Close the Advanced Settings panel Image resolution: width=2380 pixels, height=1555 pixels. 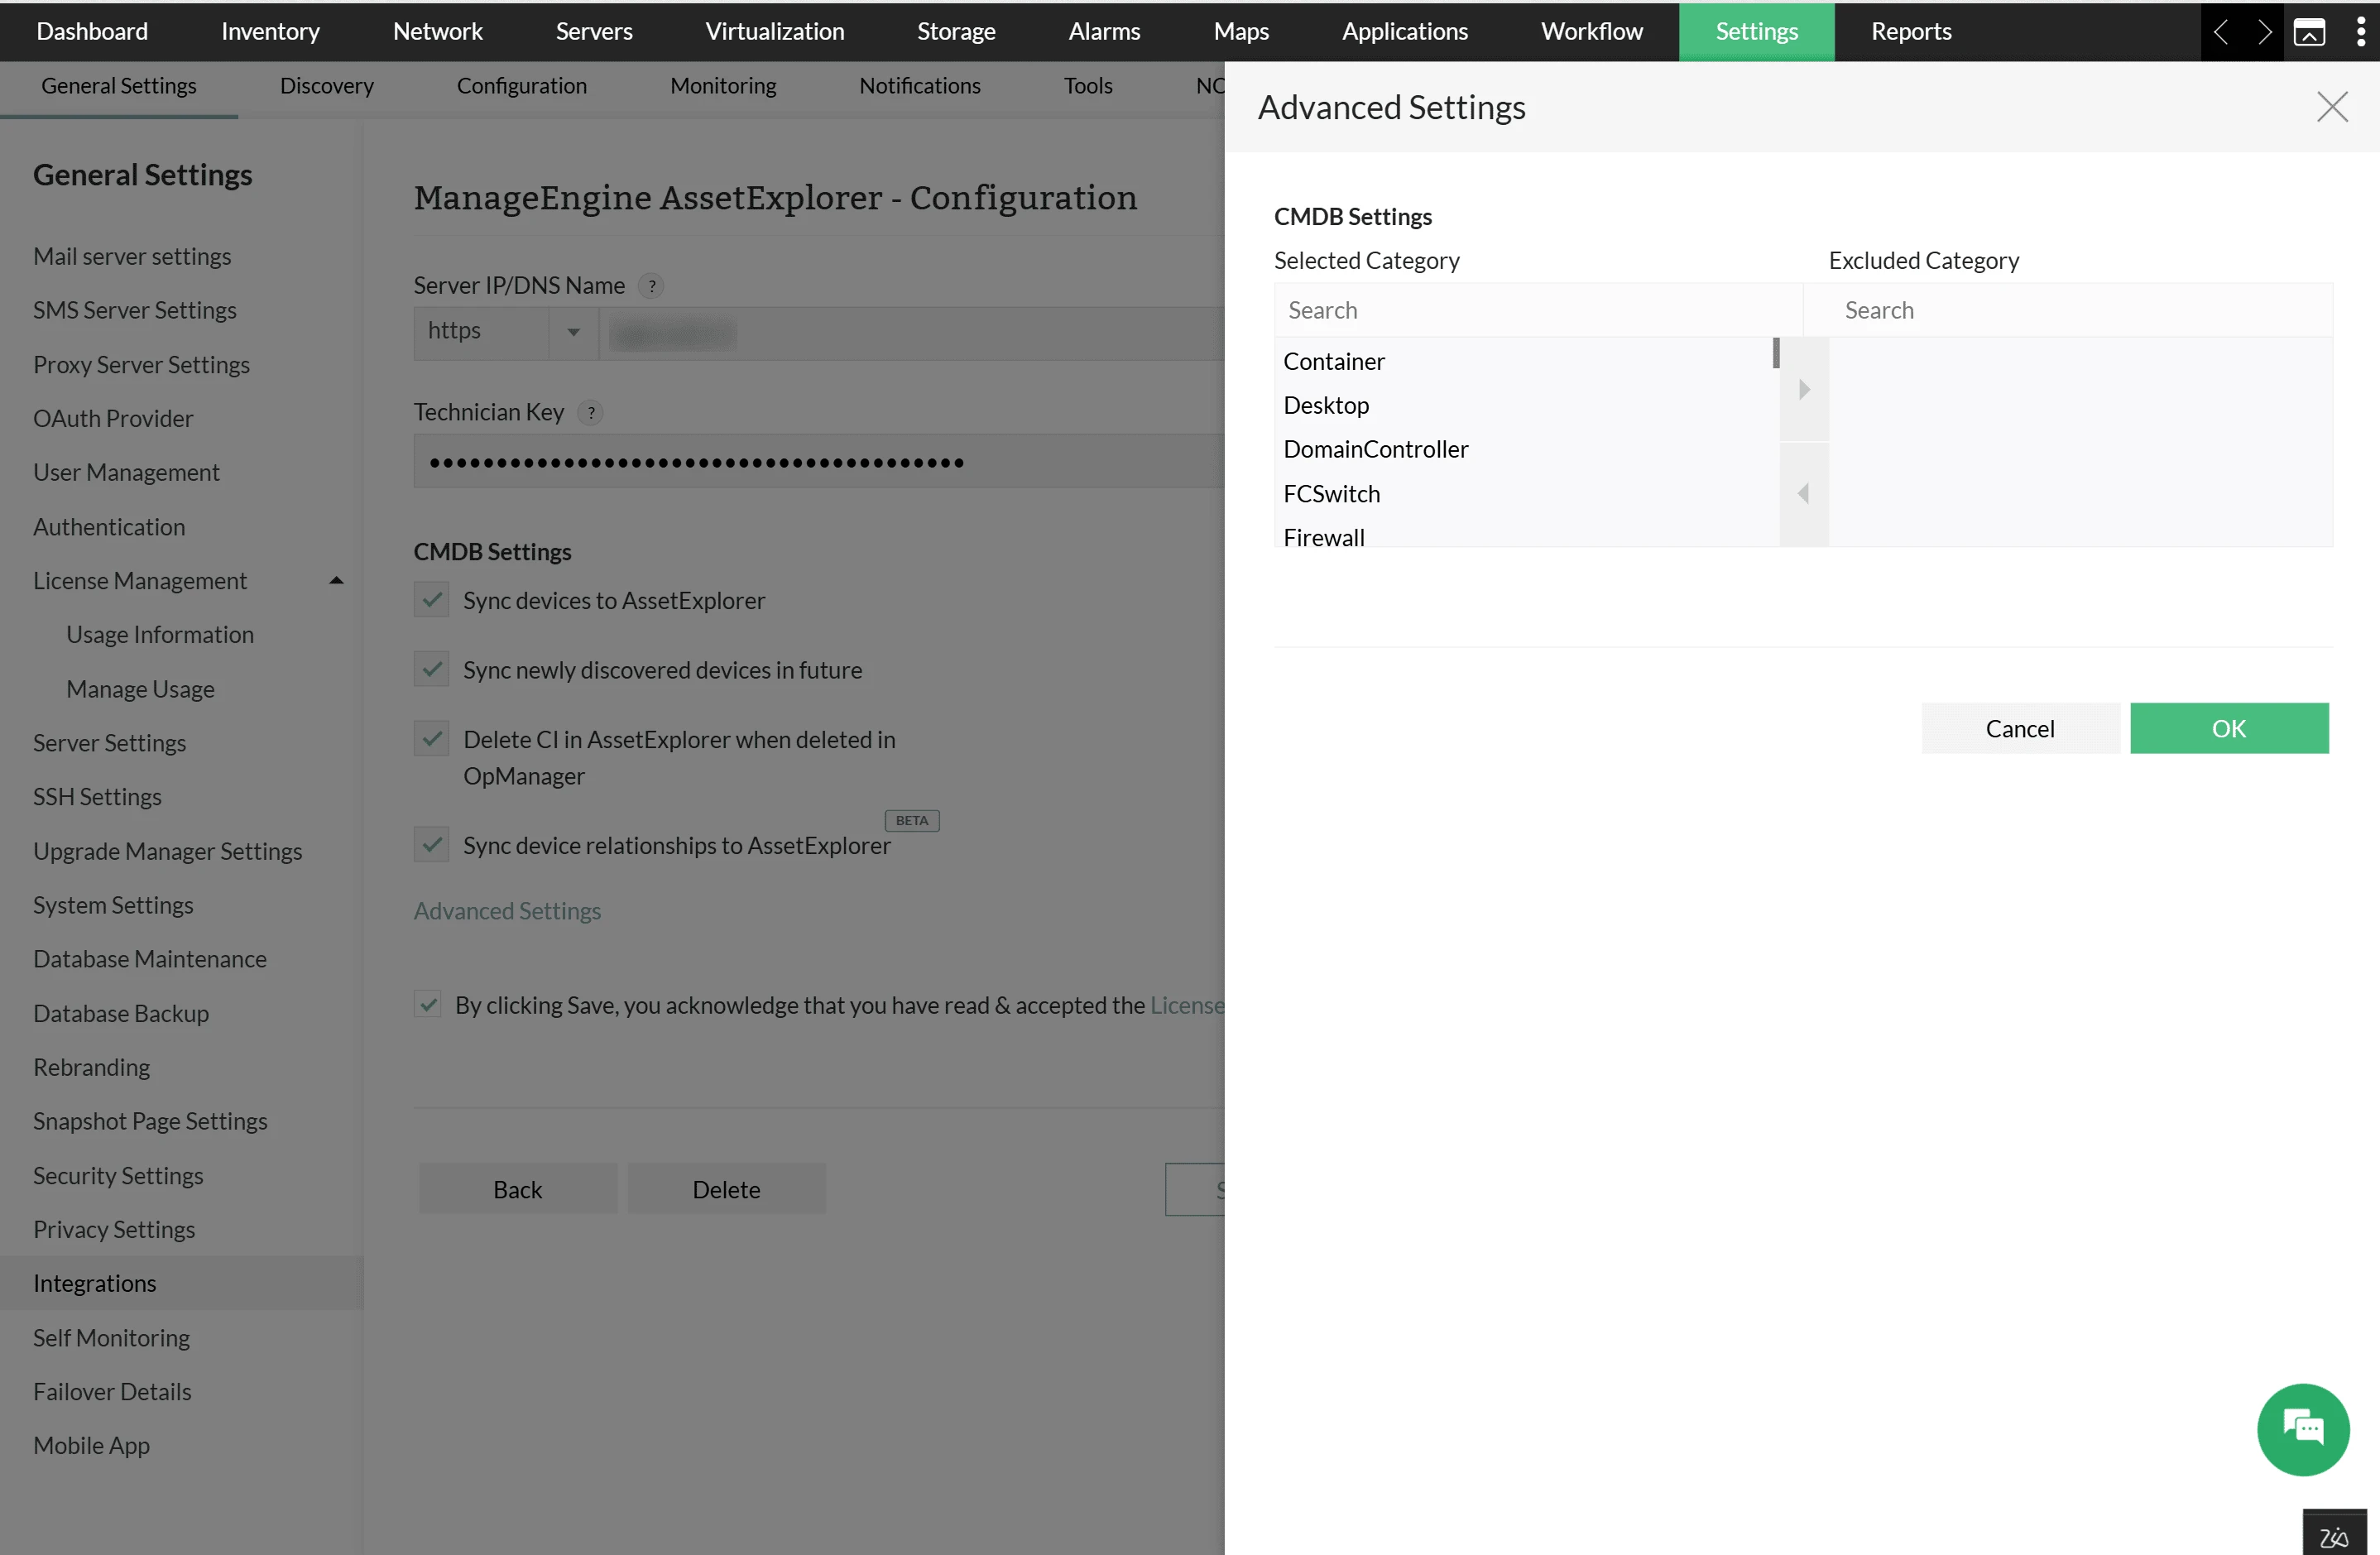point(2331,107)
